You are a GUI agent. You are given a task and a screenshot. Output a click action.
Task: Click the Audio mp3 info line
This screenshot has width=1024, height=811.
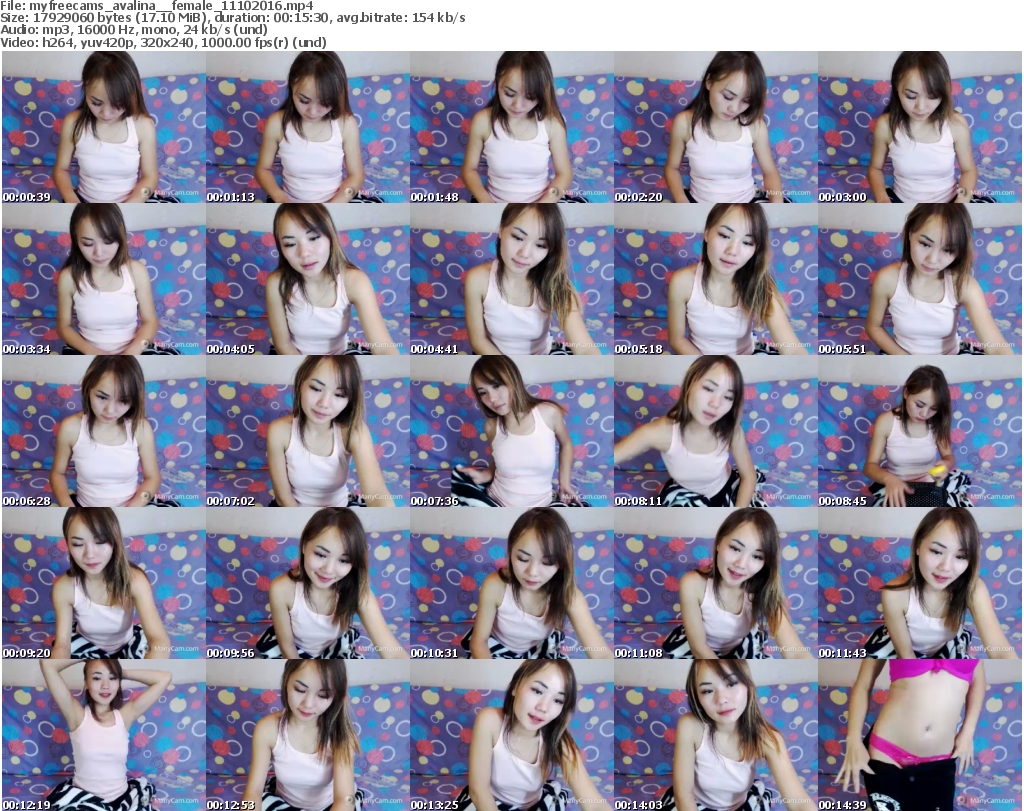click(x=134, y=30)
